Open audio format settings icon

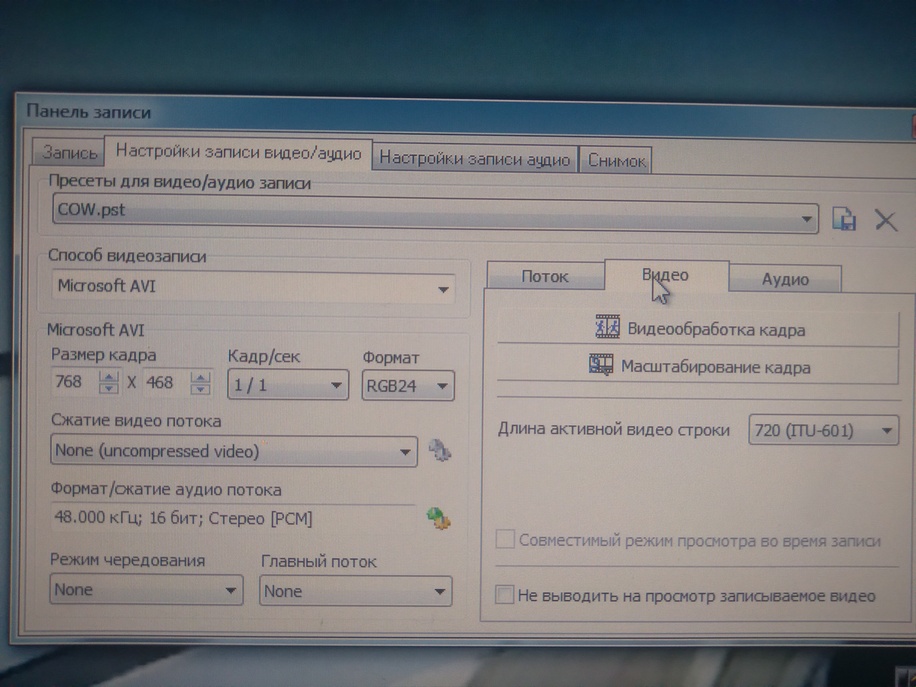tap(437, 518)
